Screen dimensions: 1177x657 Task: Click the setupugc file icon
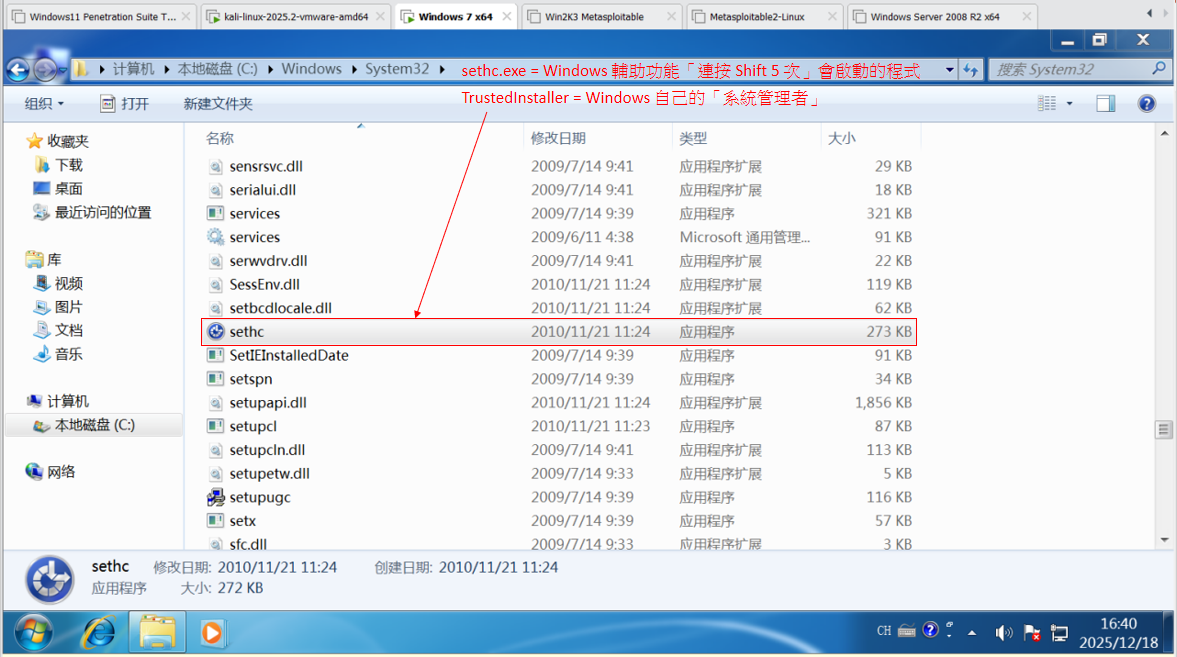pos(216,497)
